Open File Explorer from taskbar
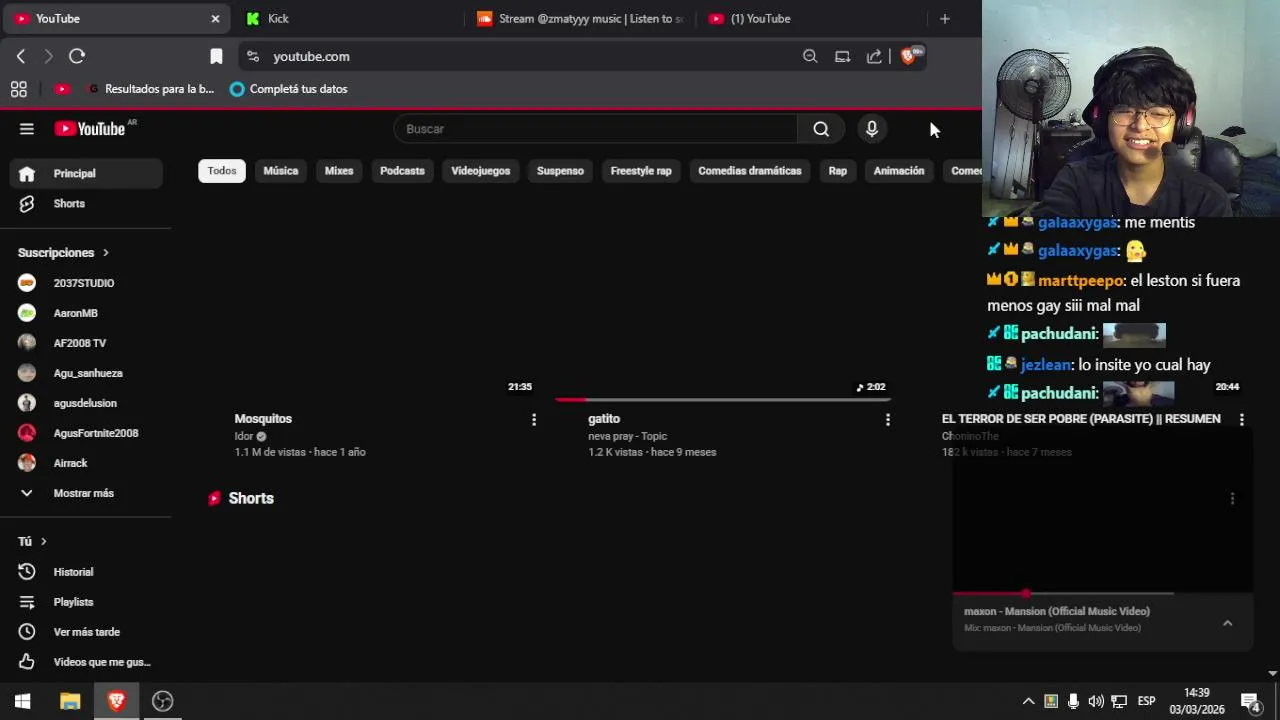 [x=70, y=701]
